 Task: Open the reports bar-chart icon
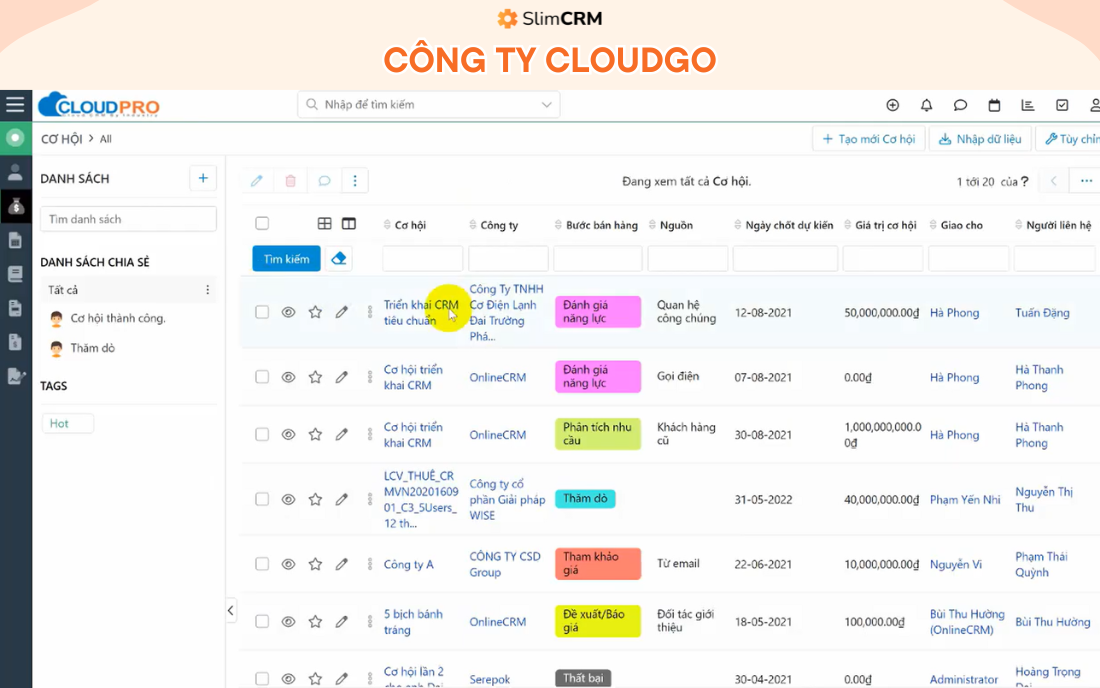point(1028,104)
